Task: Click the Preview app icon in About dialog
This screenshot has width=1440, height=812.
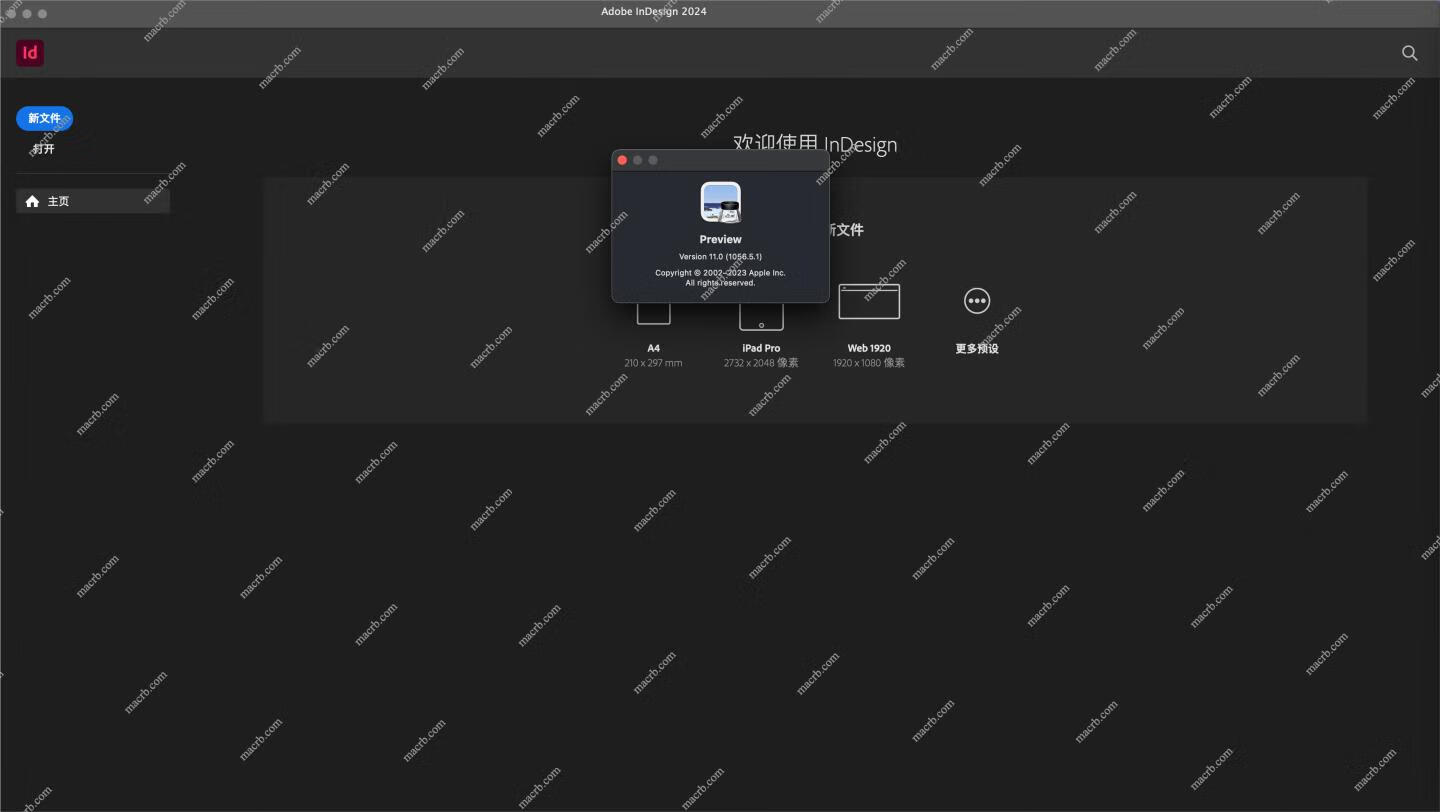Action: (721, 202)
